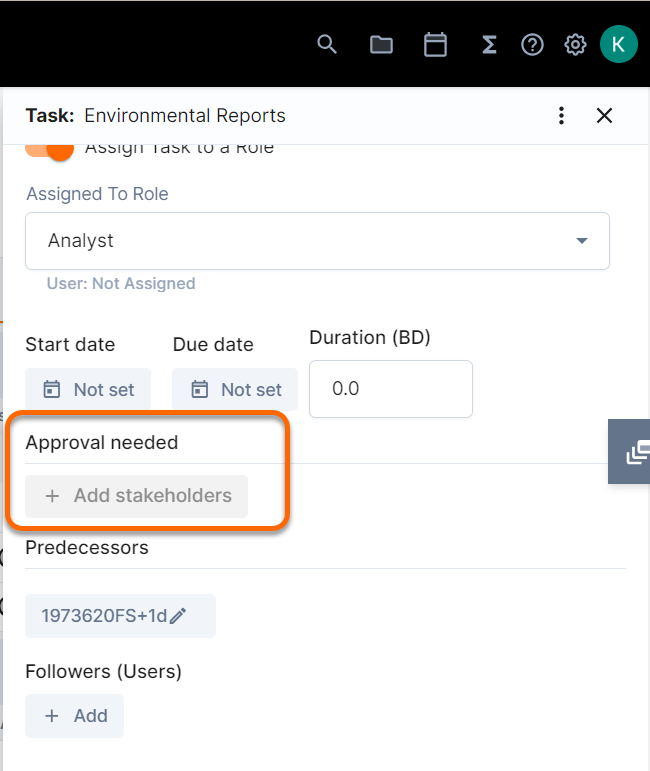Open settings gear icon
650x771 pixels.
[575, 44]
